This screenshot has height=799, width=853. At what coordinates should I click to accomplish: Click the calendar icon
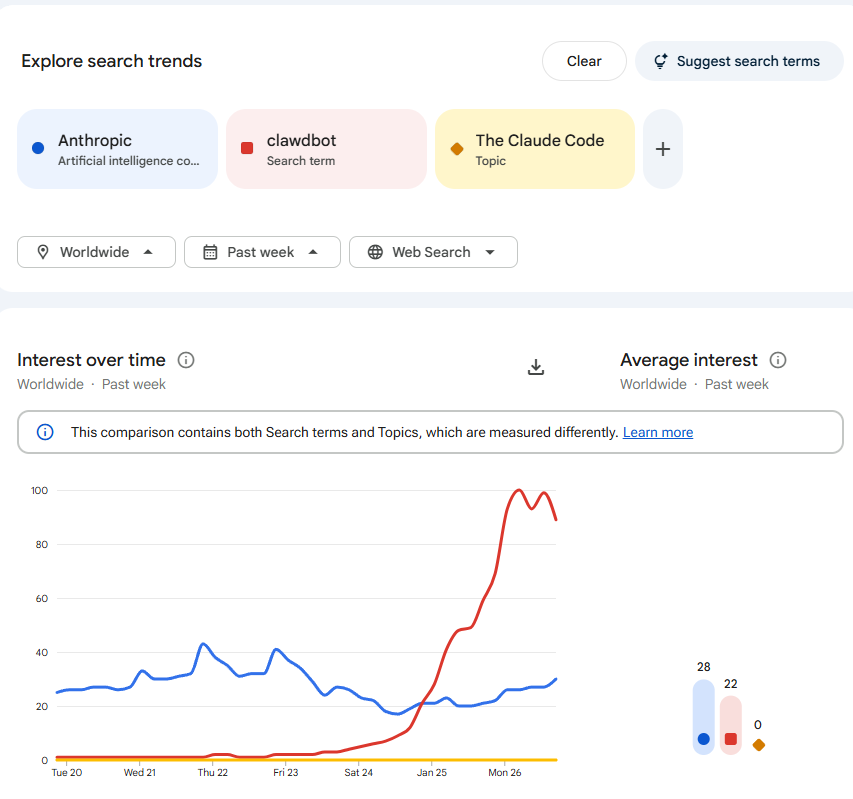click(210, 252)
